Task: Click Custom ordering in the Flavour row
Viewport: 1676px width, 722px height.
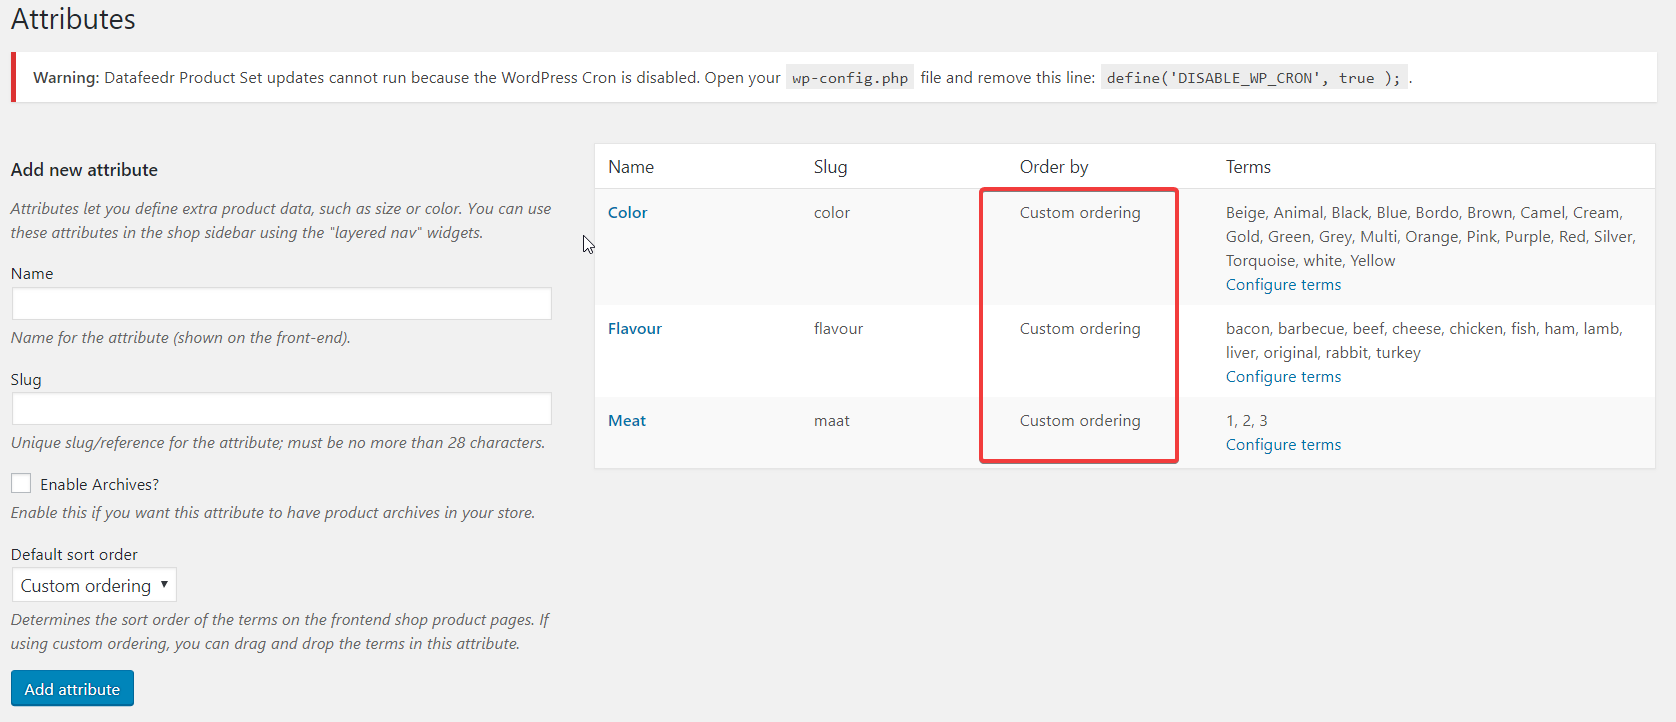Action: pos(1080,329)
